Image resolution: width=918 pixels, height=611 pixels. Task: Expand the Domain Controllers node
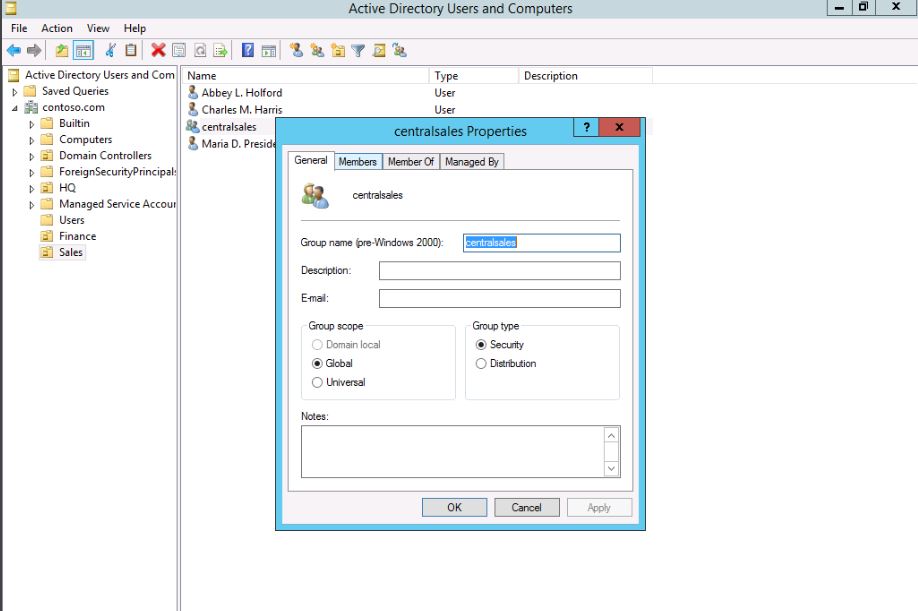(32, 156)
